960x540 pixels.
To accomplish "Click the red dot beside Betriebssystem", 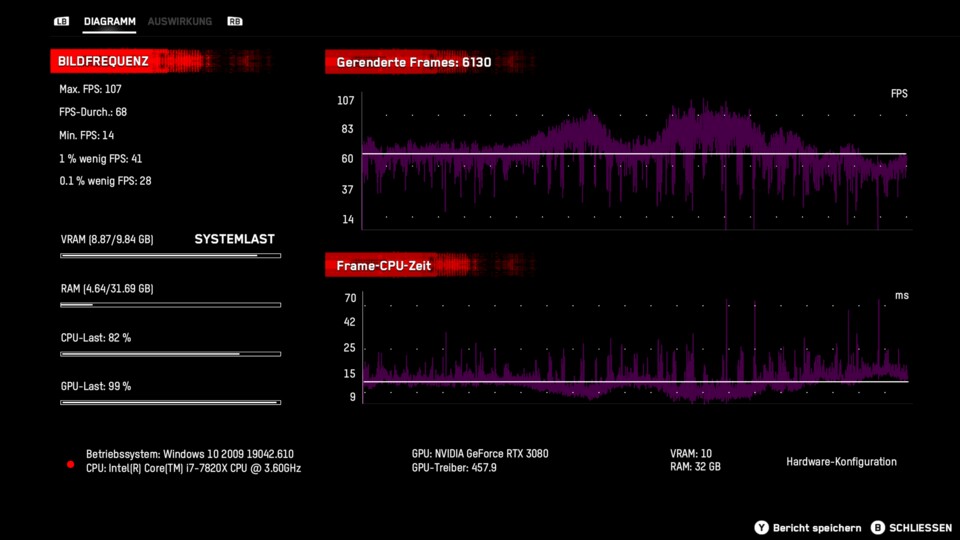I will coord(70,464).
